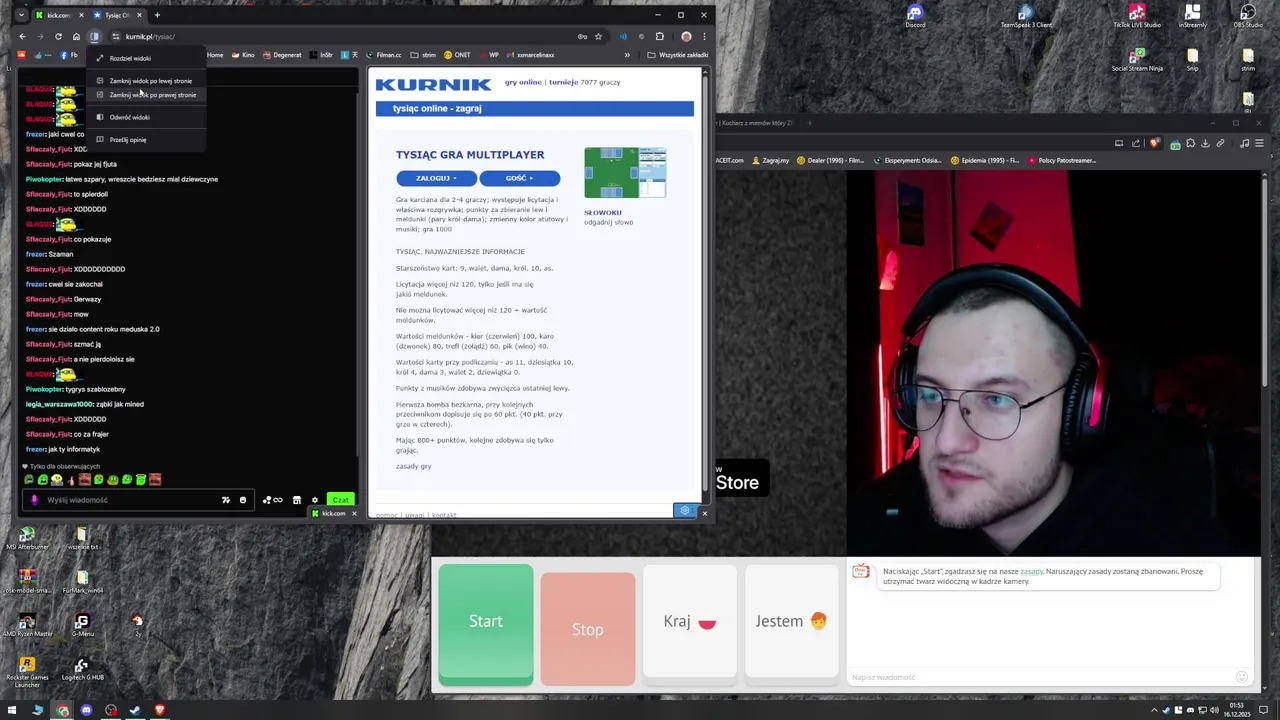This screenshot has height=720, width=1280.
Task: Open the Social Stream Ninja desktop shortcut
Action: click(1137, 60)
